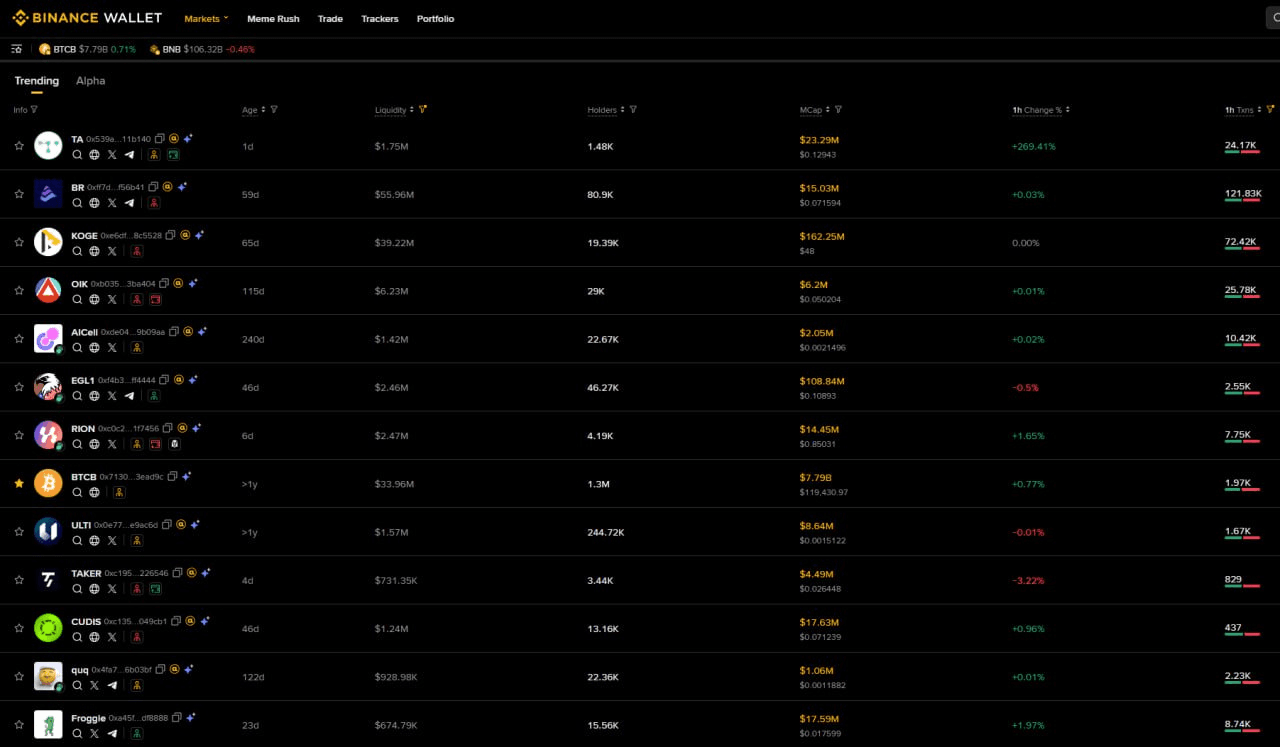Sort by 1h Change % arrows
Image resolution: width=1280 pixels, height=747 pixels.
point(1068,110)
